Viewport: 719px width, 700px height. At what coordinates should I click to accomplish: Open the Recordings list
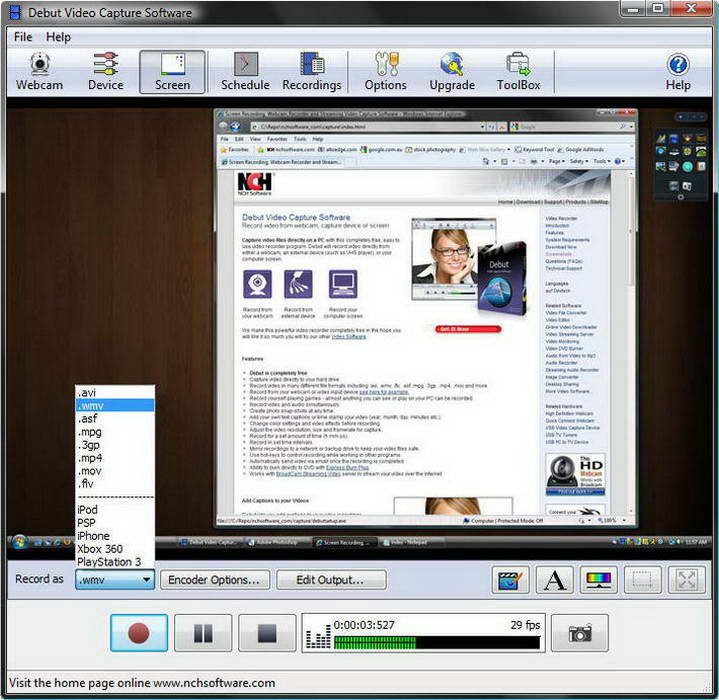(x=311, y=73)
